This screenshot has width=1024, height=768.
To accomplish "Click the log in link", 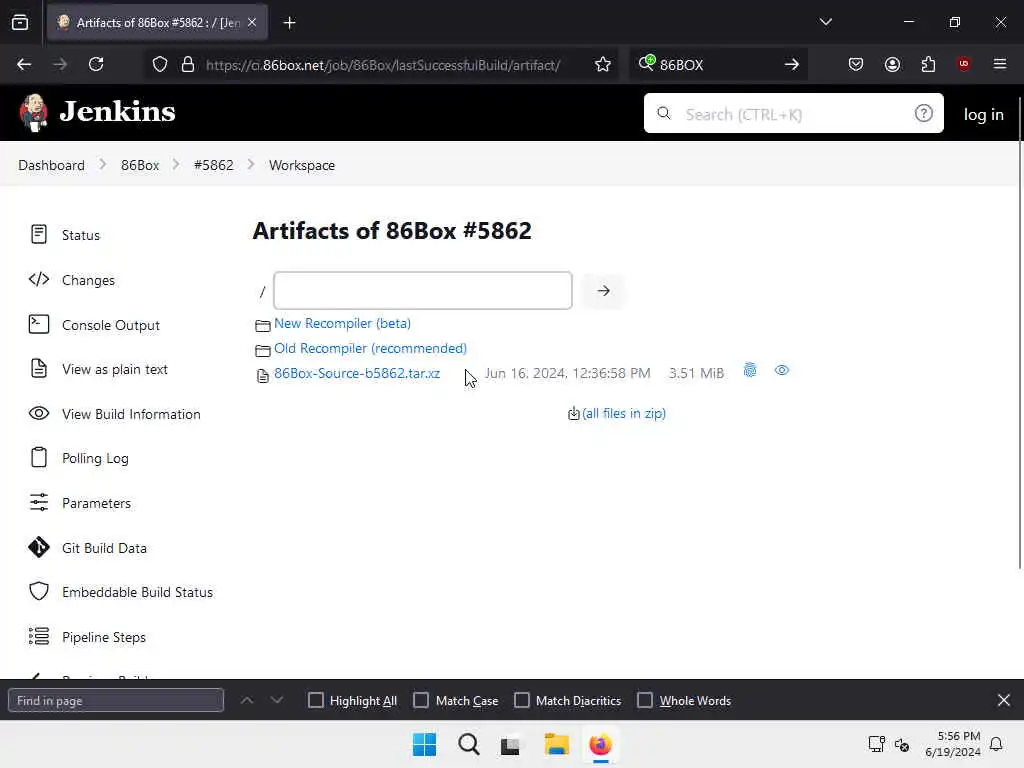I will pyautogui.click(x=983, y=114).
